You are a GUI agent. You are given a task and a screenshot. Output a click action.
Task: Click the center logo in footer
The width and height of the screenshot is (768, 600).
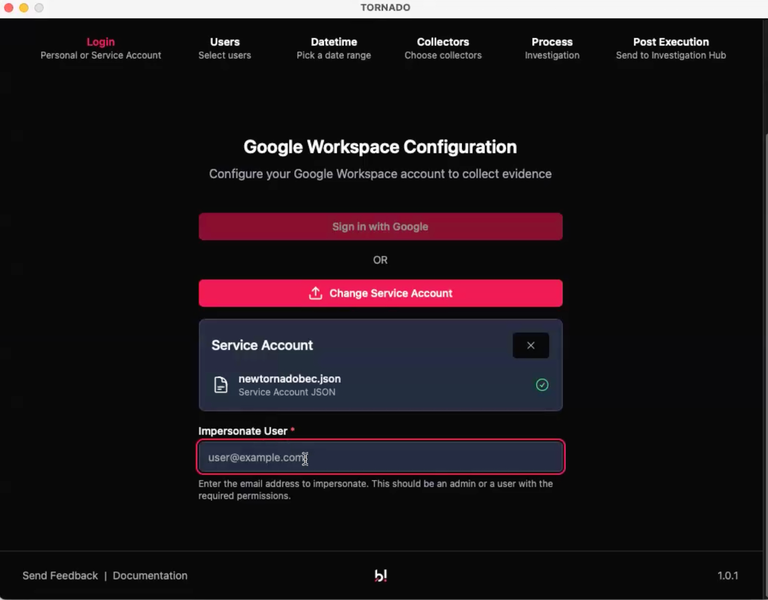(x=381, y=576)
